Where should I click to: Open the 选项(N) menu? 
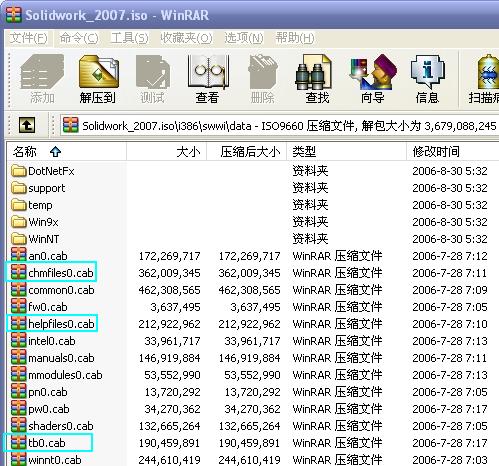[244, 38]
